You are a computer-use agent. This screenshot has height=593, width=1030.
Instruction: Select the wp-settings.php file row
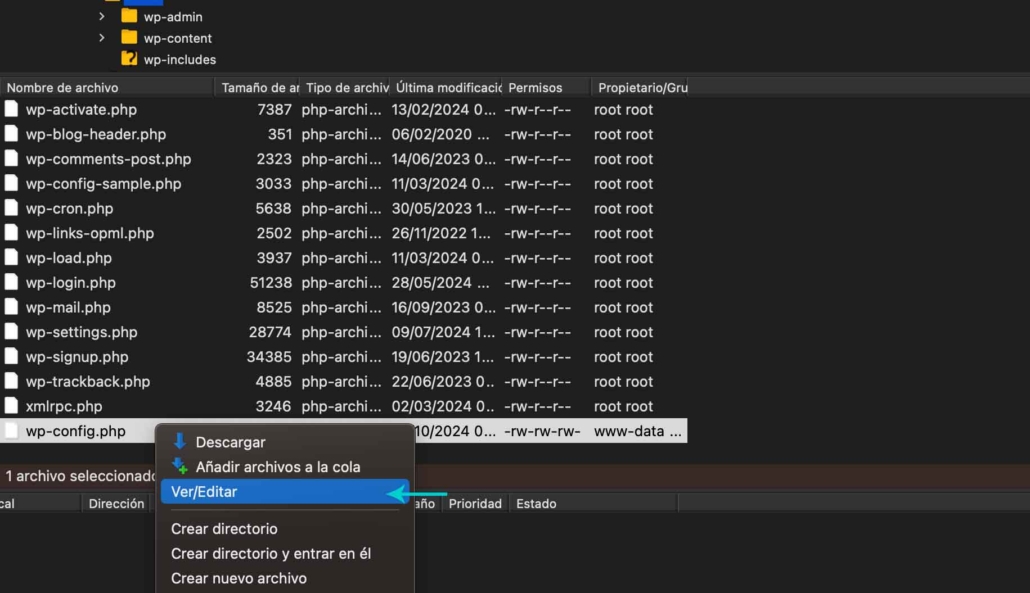82,332
